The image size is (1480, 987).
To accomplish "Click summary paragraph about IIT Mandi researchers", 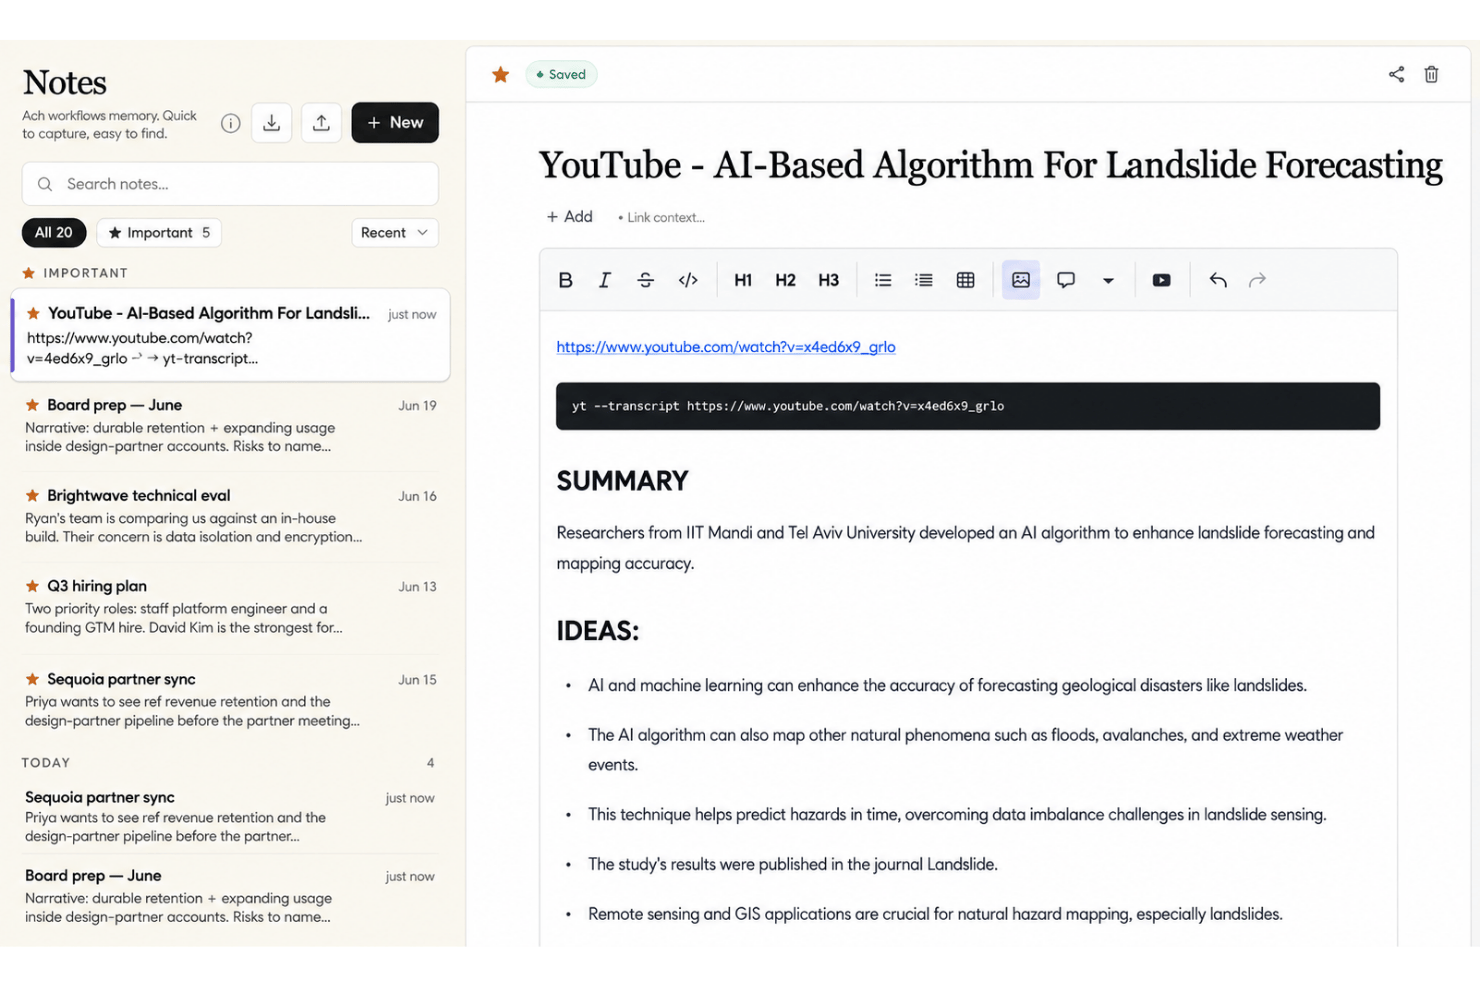I will [x=966, y=548].
